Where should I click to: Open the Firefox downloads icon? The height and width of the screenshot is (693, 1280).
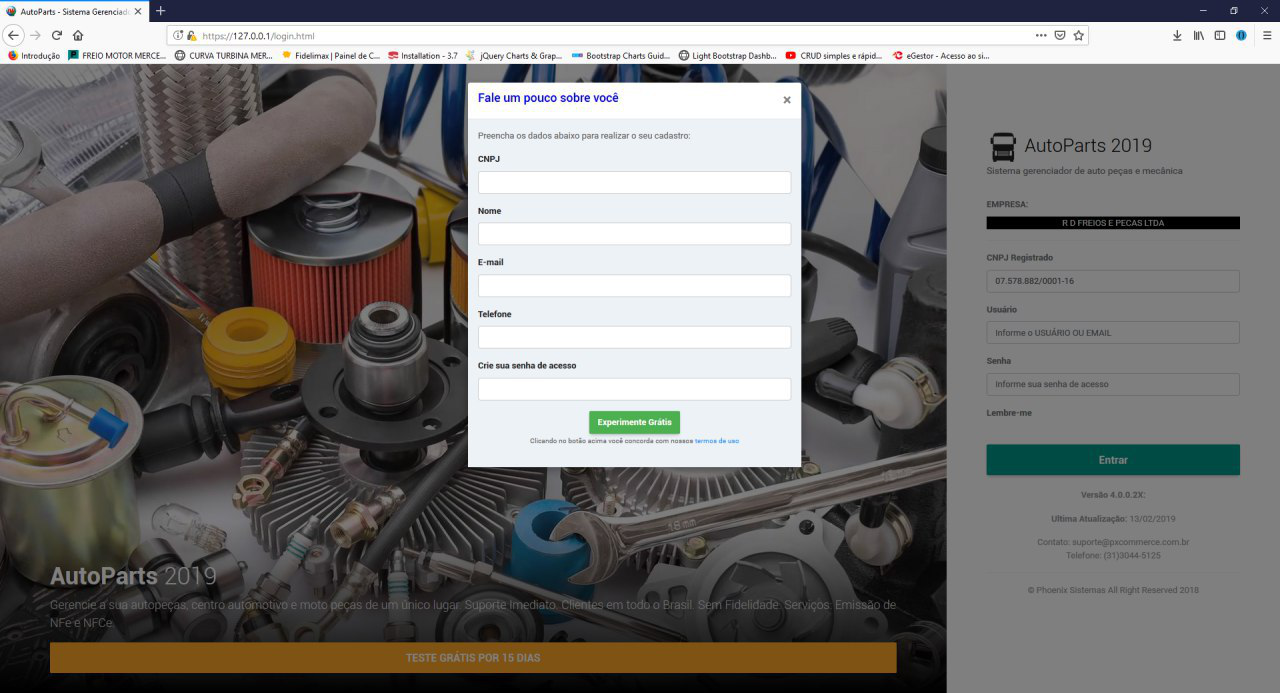(1177, 35)
